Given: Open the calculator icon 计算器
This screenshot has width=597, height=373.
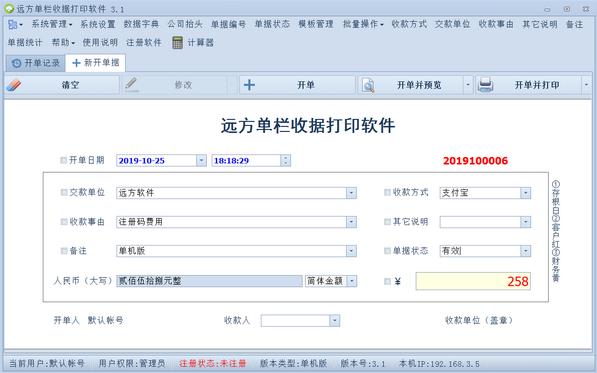Looking at the screenshot, I should pyautogui.click(x=177, y=42).
